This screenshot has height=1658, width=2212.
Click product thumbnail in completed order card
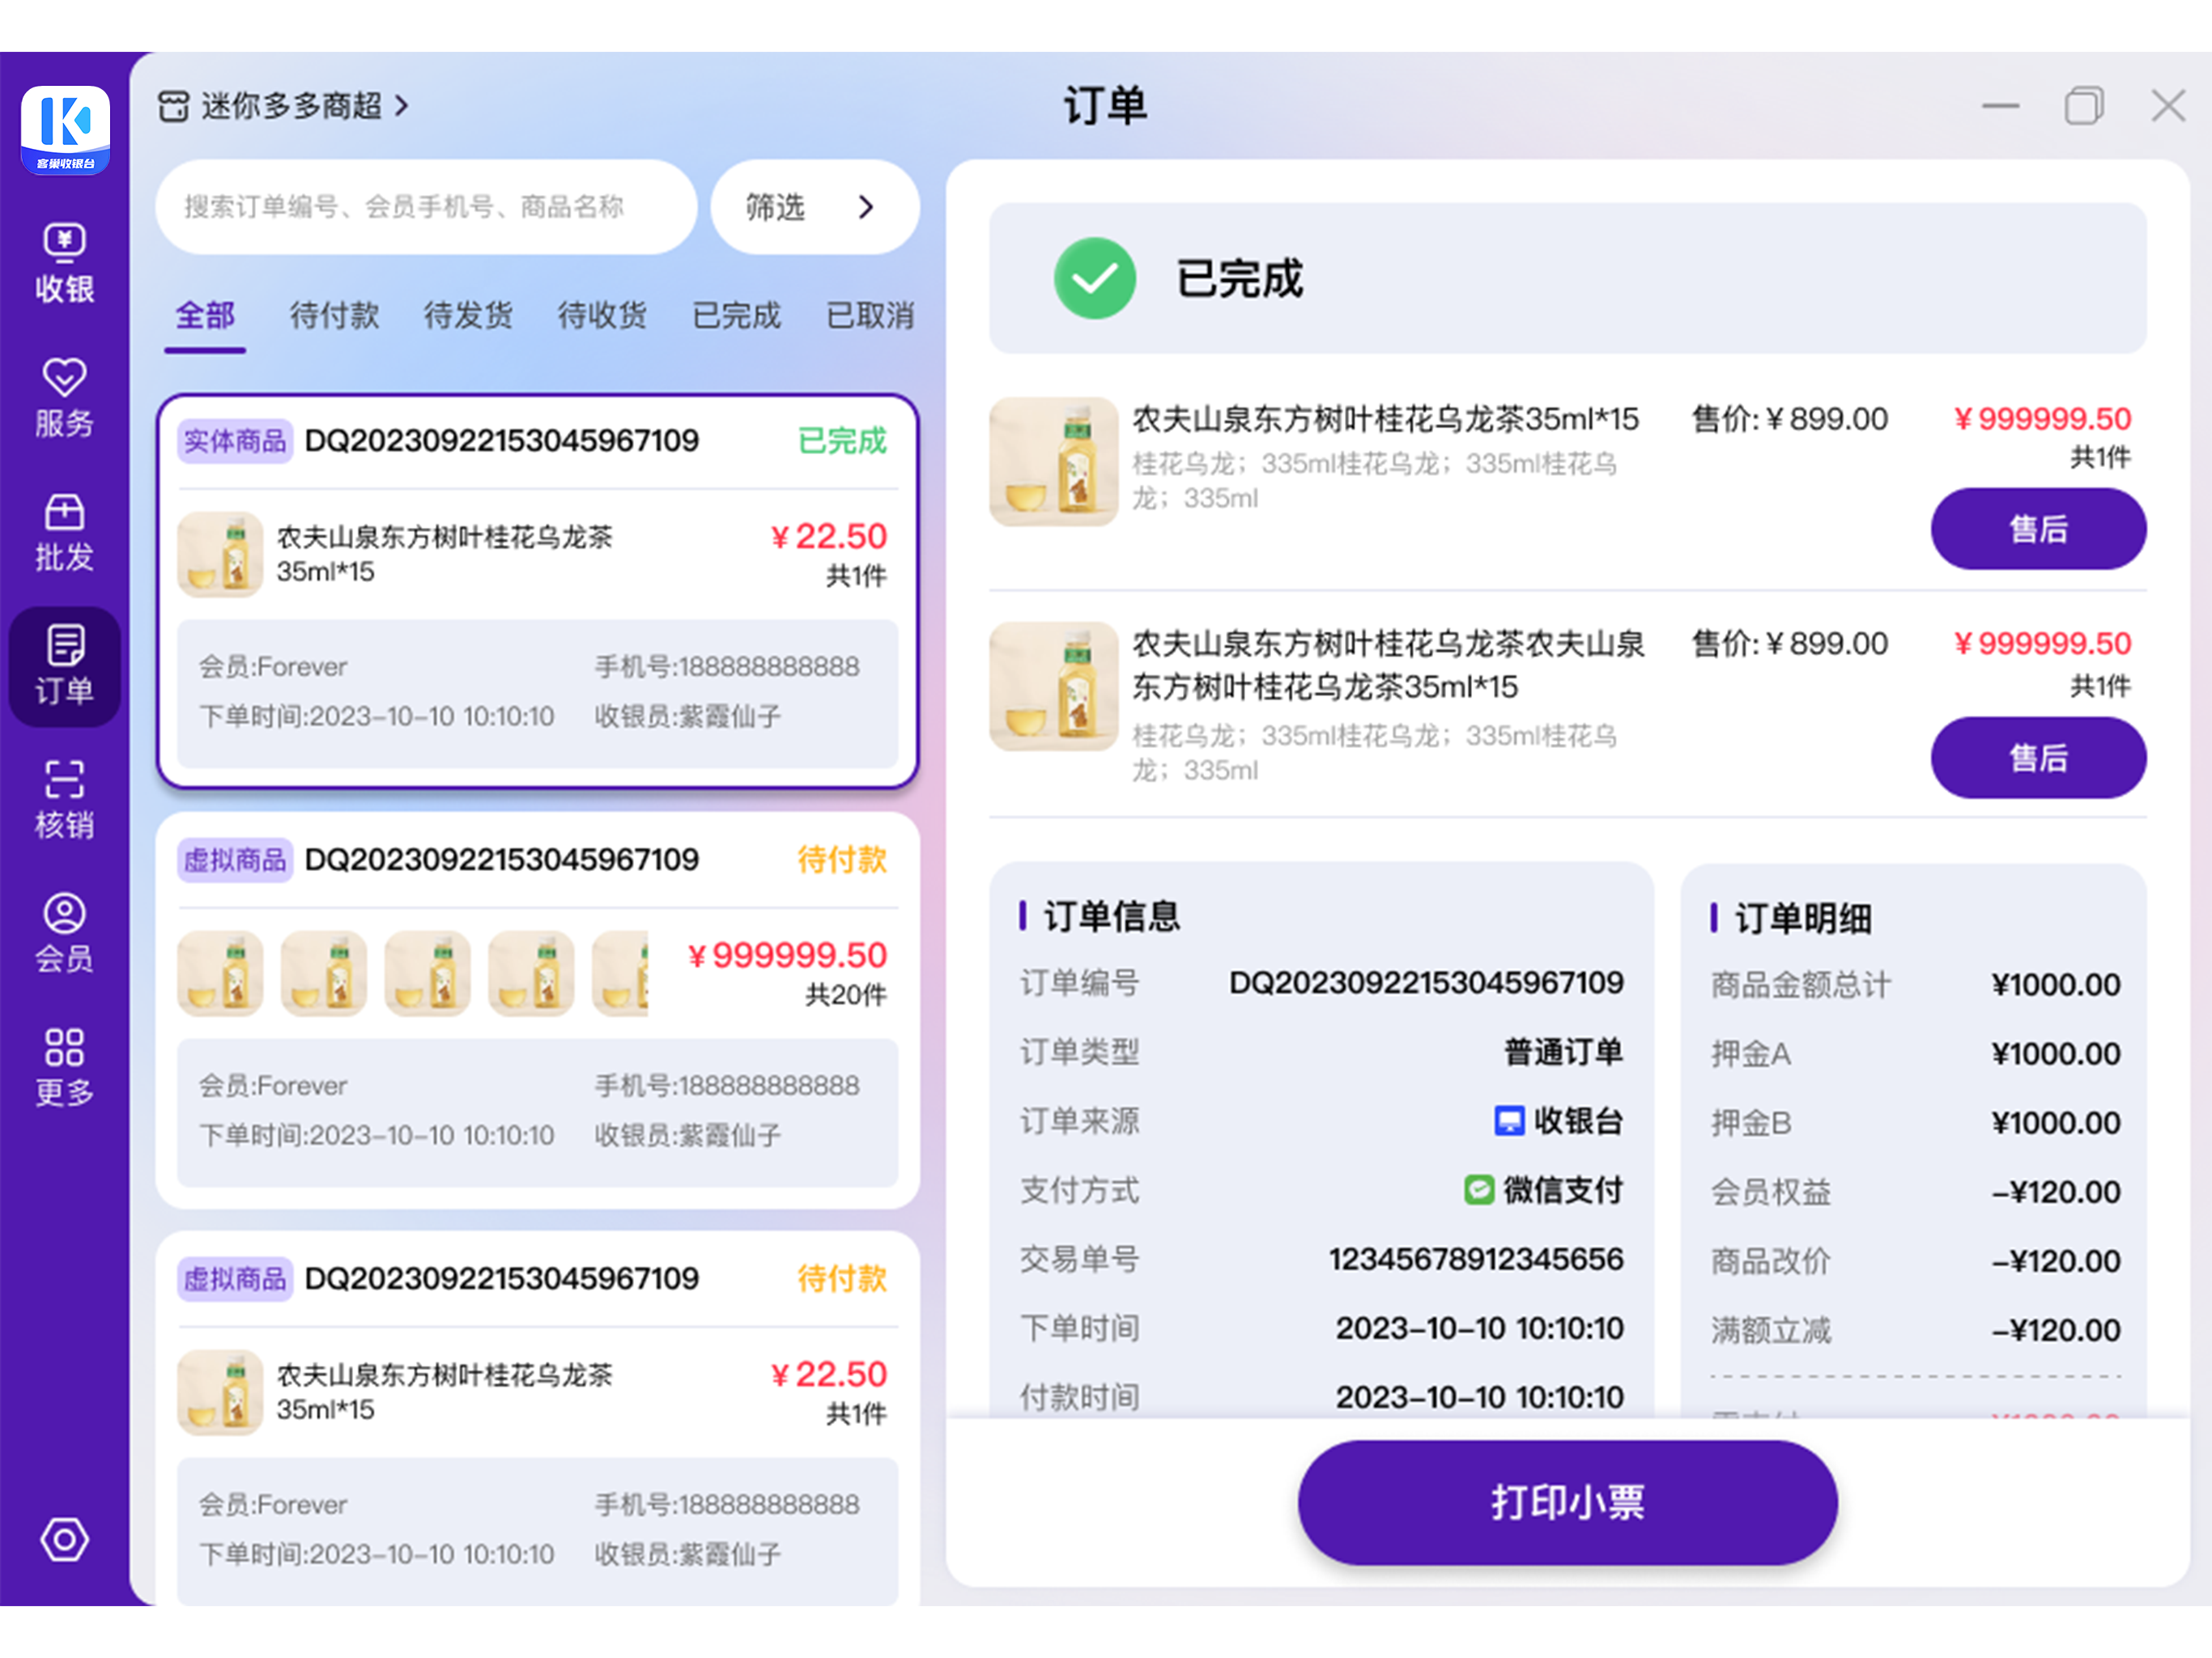coord(220,555)
